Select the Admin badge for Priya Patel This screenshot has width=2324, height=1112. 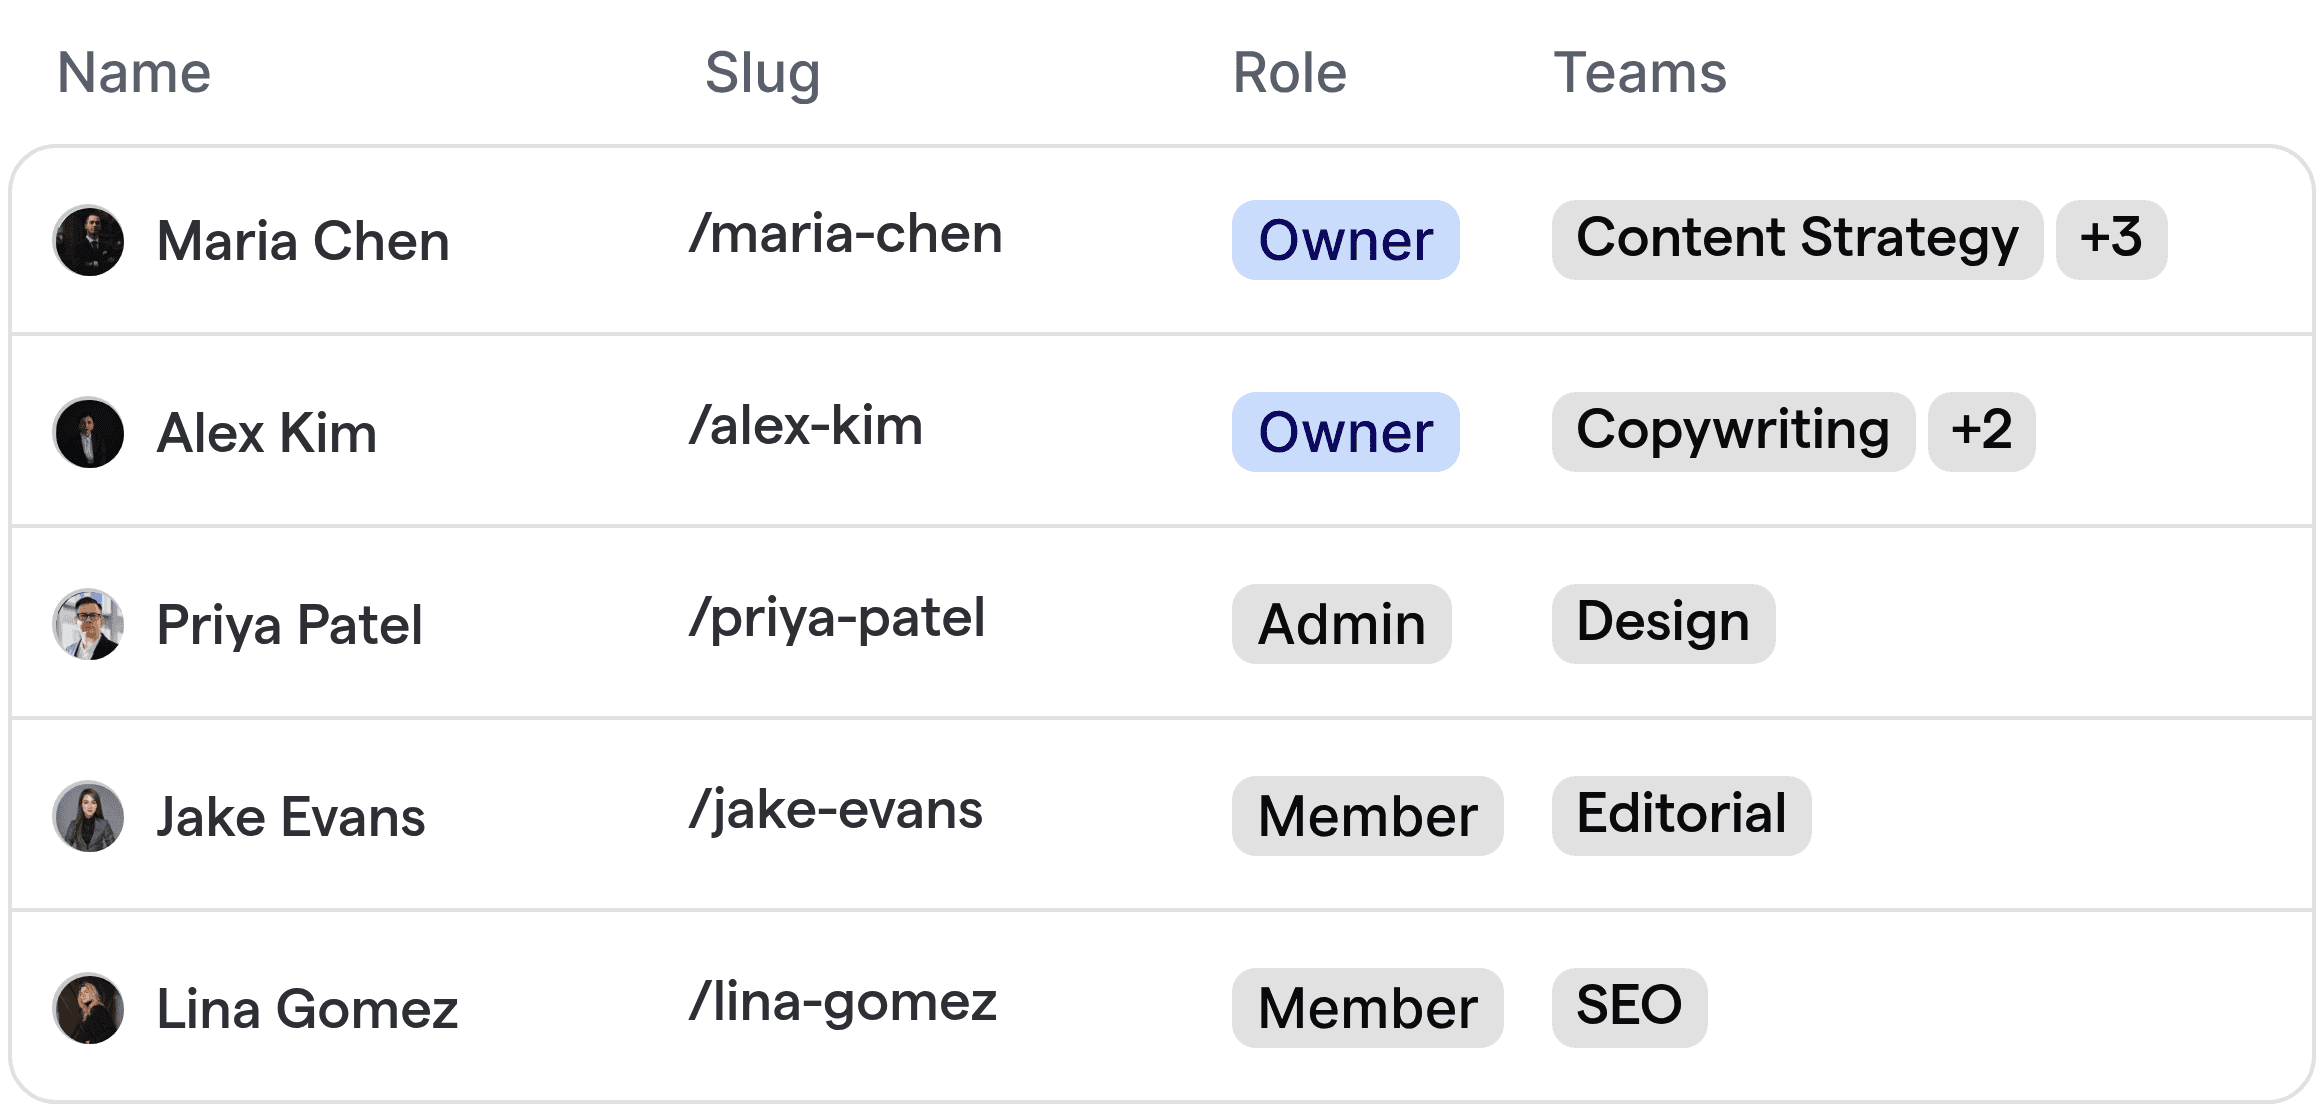[x=1340, y=624]
